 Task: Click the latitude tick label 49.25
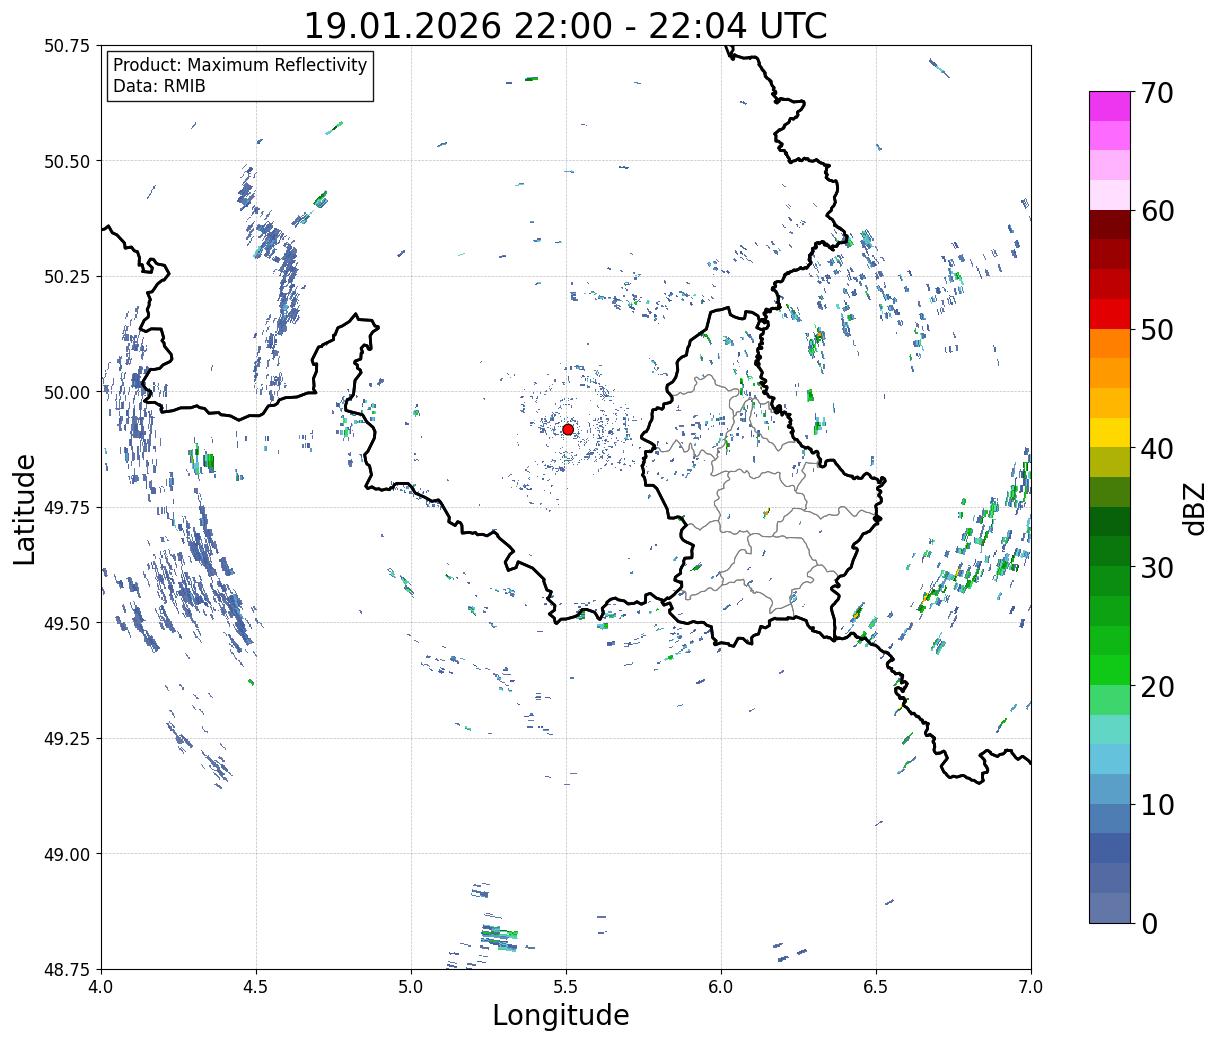coord(67,738)
